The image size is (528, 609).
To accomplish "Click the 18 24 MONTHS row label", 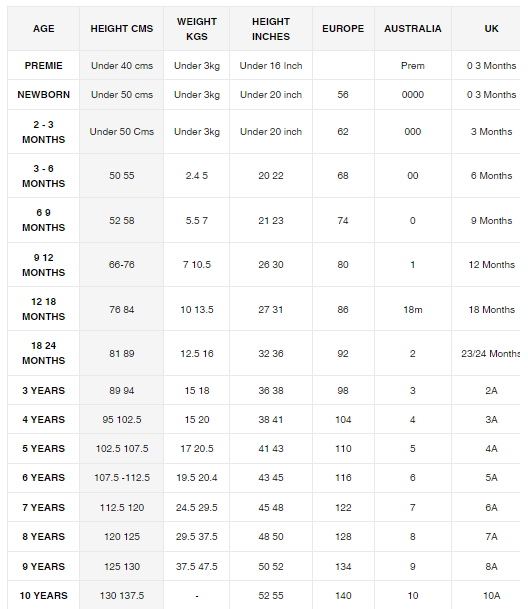I will [x=44, y=353].
